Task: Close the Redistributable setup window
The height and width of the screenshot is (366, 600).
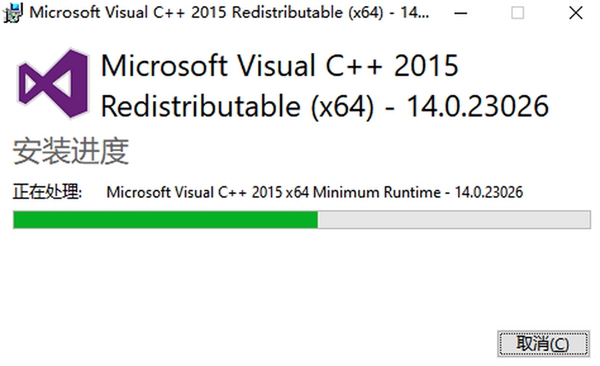Action: coord(576,13)
